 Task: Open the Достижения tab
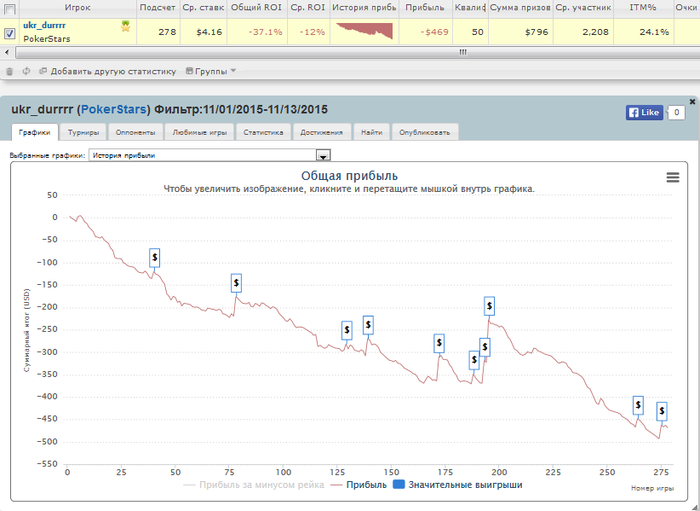tap(321, 133)
